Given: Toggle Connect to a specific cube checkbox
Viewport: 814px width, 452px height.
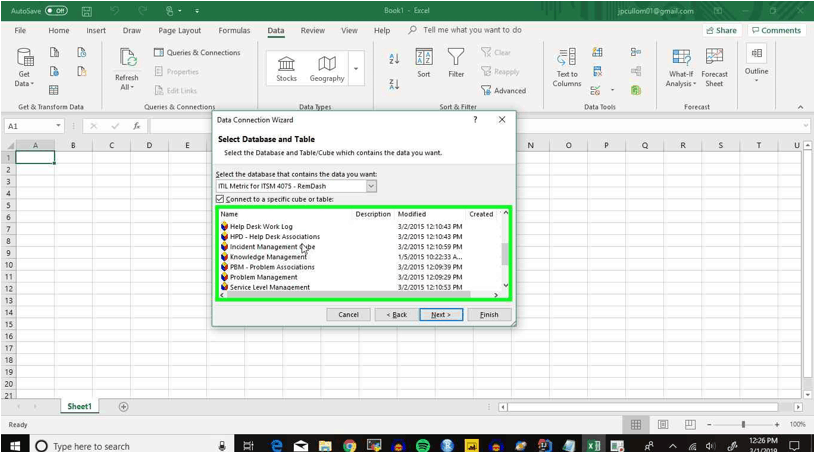Looking at the screenshot, I should coord(220,199).
